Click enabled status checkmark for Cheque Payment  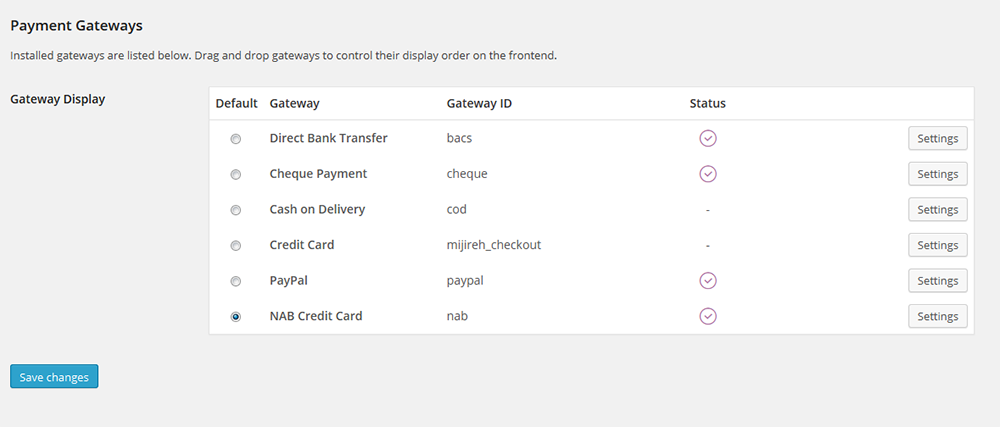click(x=708, y=174)
